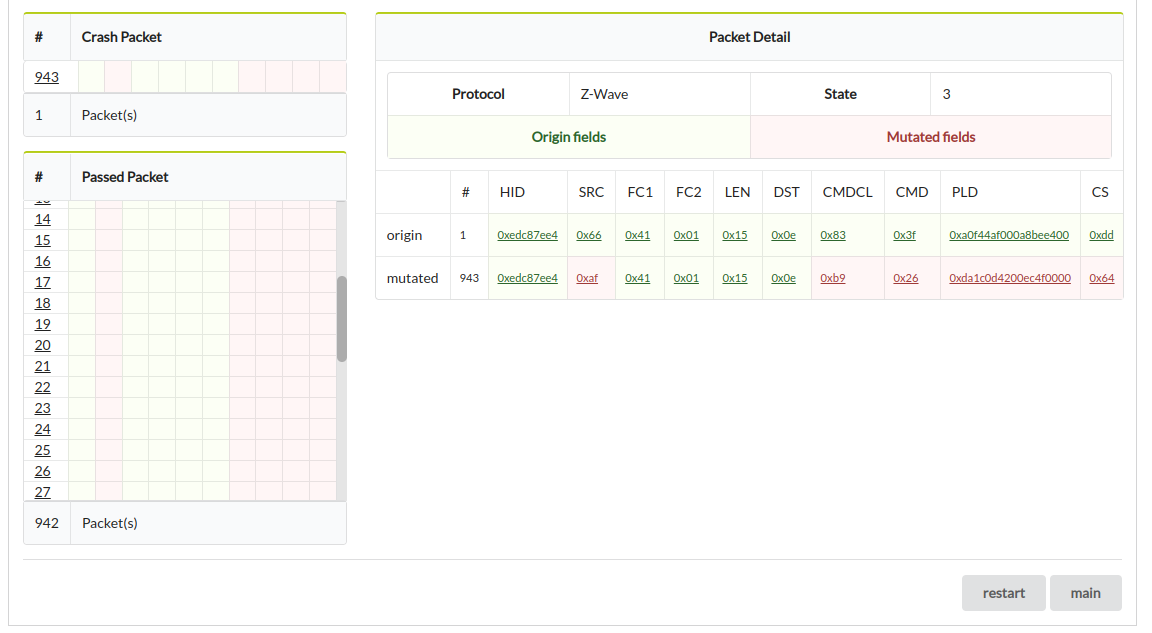The width and height of the screenshot is (1152, 633).
Task: Open mutated SRC value 0xaf
Action: (587, 278)
